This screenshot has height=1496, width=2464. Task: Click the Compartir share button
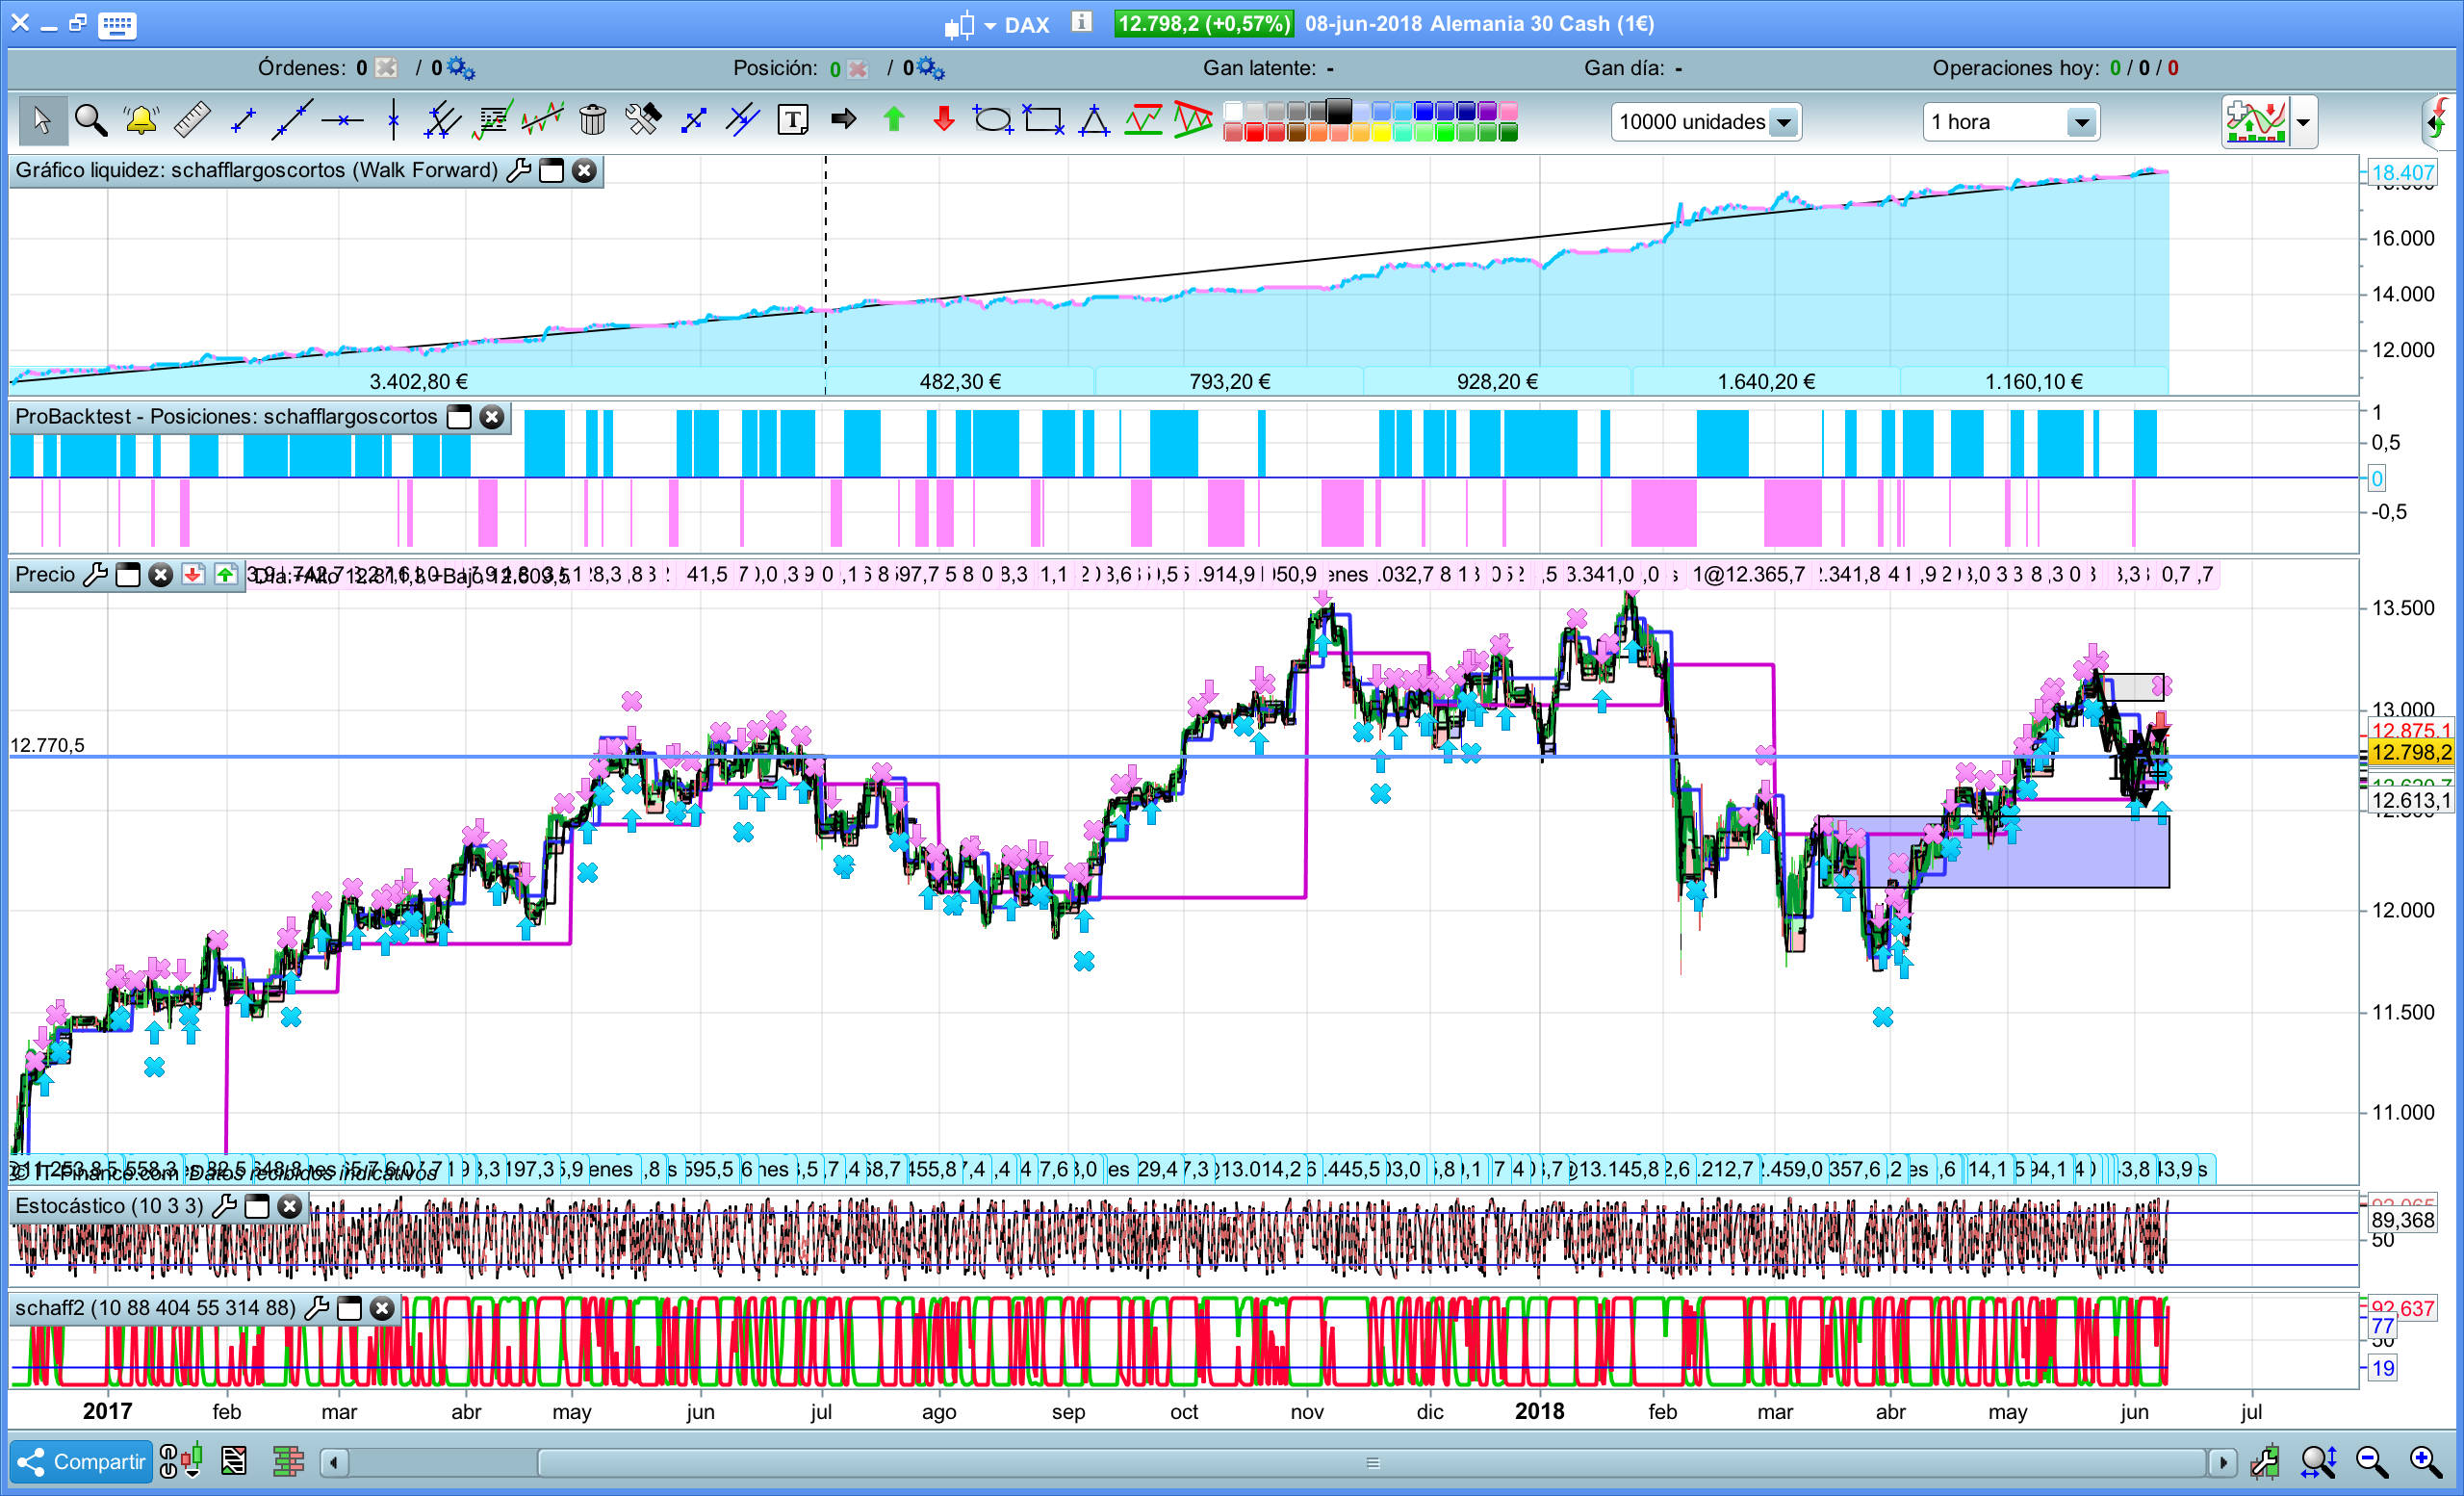point(82,1462)
